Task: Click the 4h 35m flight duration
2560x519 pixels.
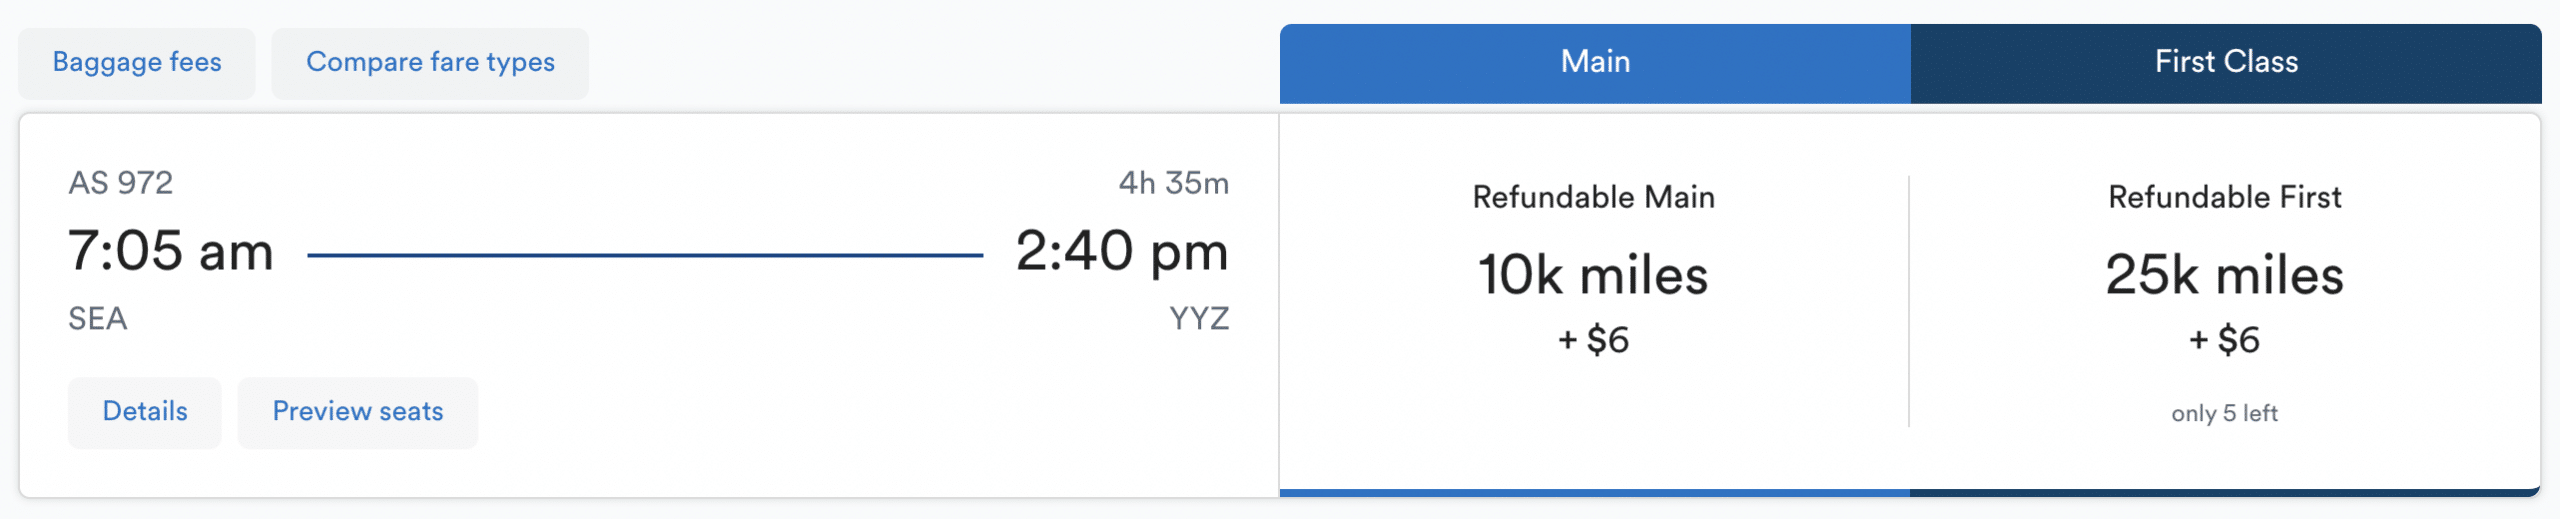Action: coord(1173,183)
